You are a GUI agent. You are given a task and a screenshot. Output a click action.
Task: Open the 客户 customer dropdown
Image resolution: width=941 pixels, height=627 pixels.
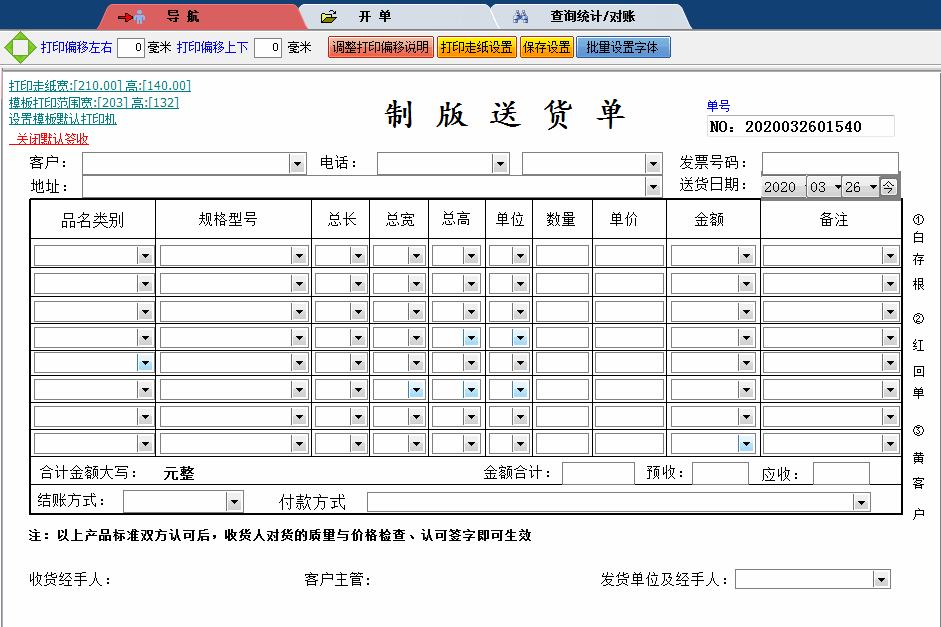coord(297,162)
